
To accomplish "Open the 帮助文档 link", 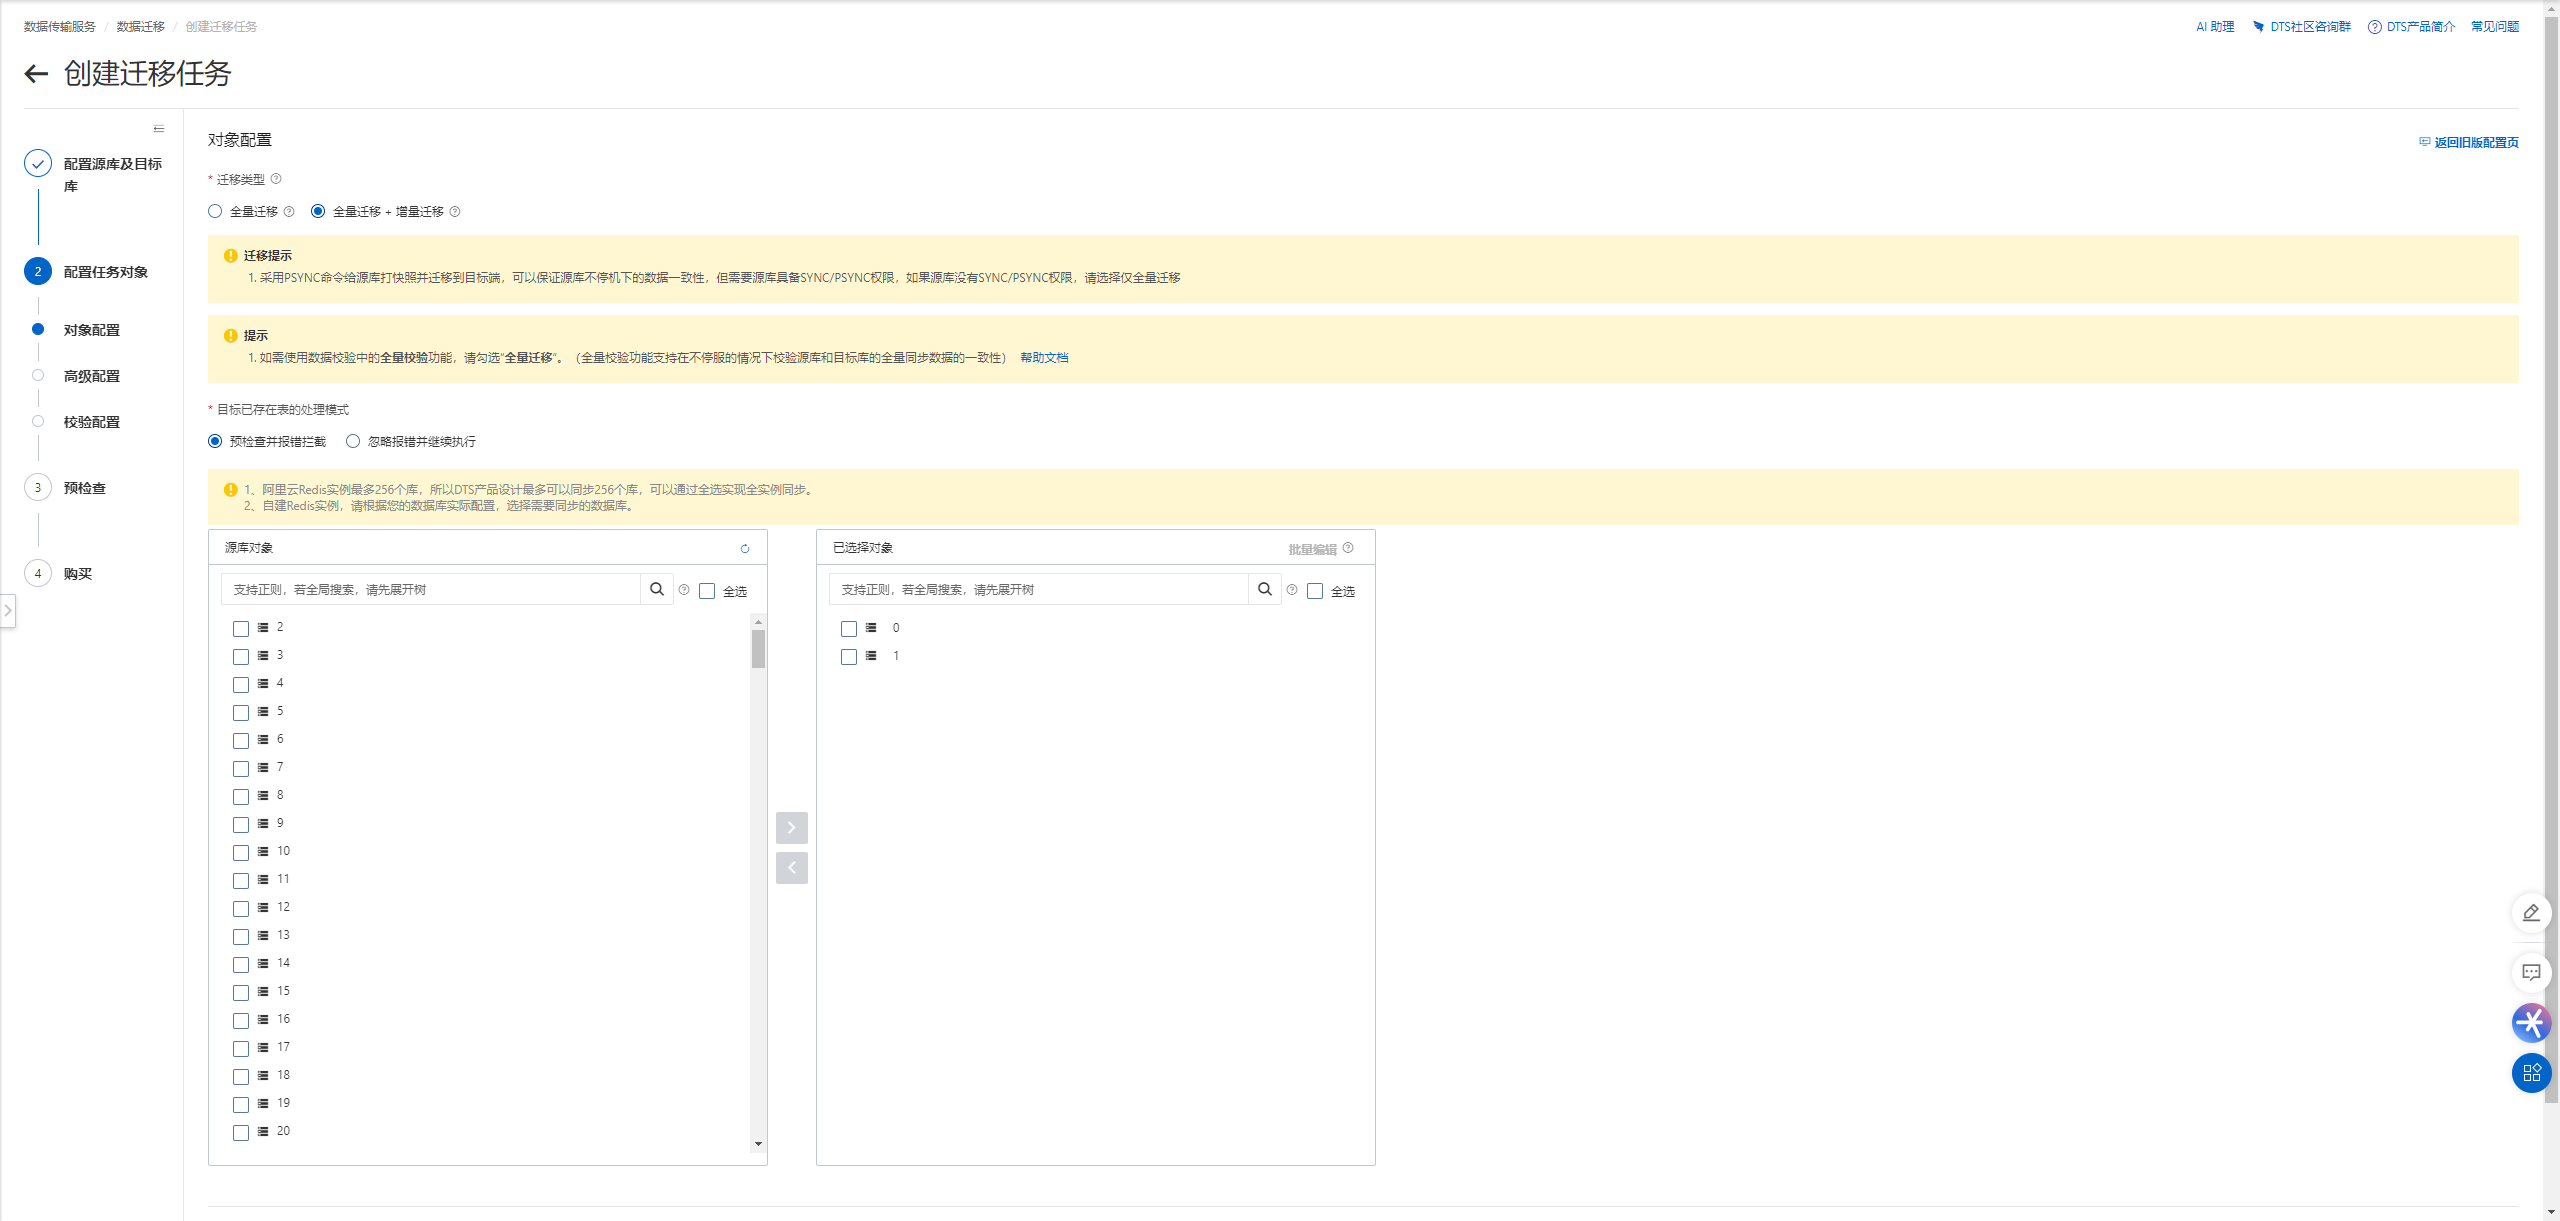I will [x=1044, y=357].
